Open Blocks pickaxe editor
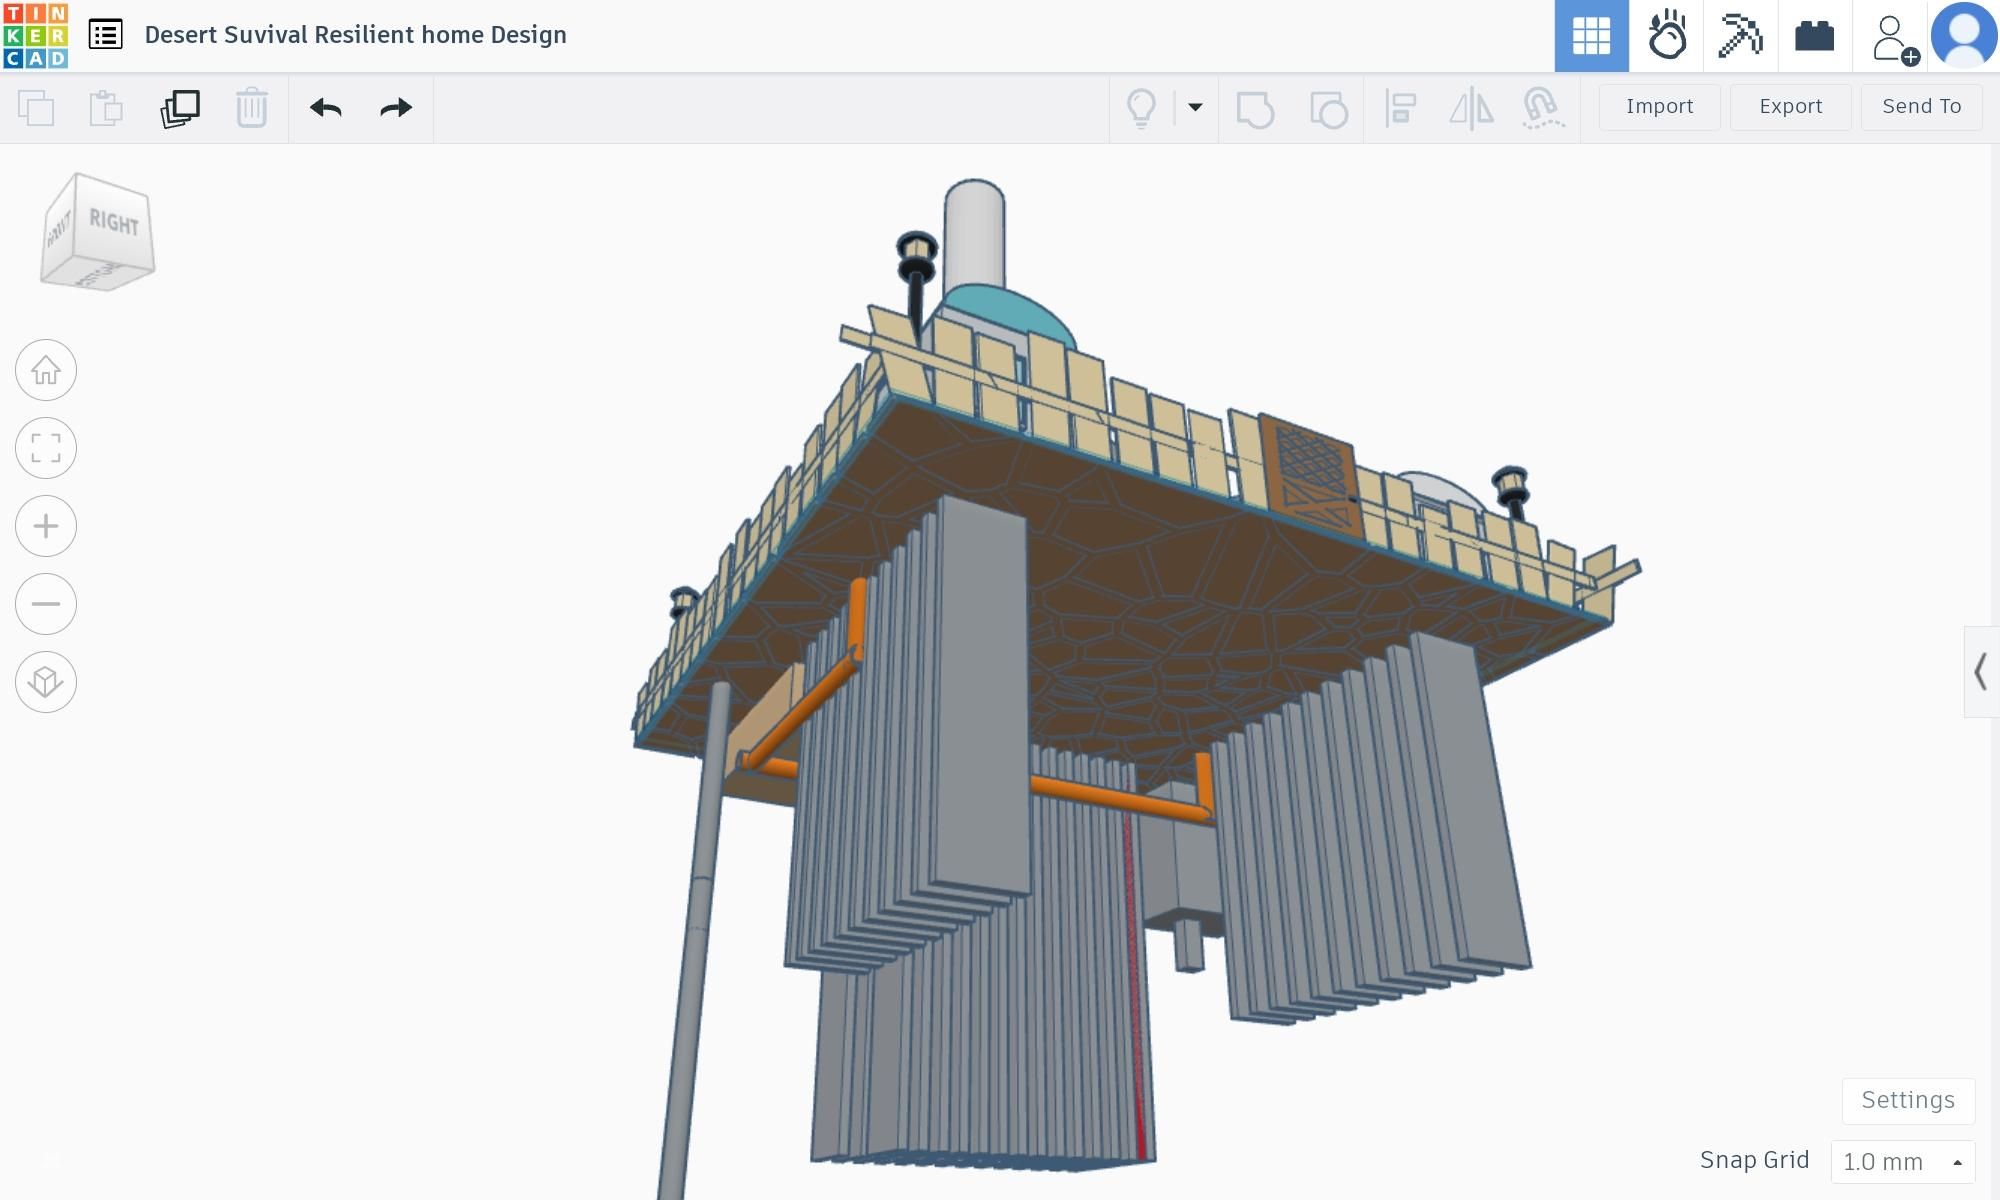The height and width of the screenshot is (1200, 2000). pos(1740,36)
